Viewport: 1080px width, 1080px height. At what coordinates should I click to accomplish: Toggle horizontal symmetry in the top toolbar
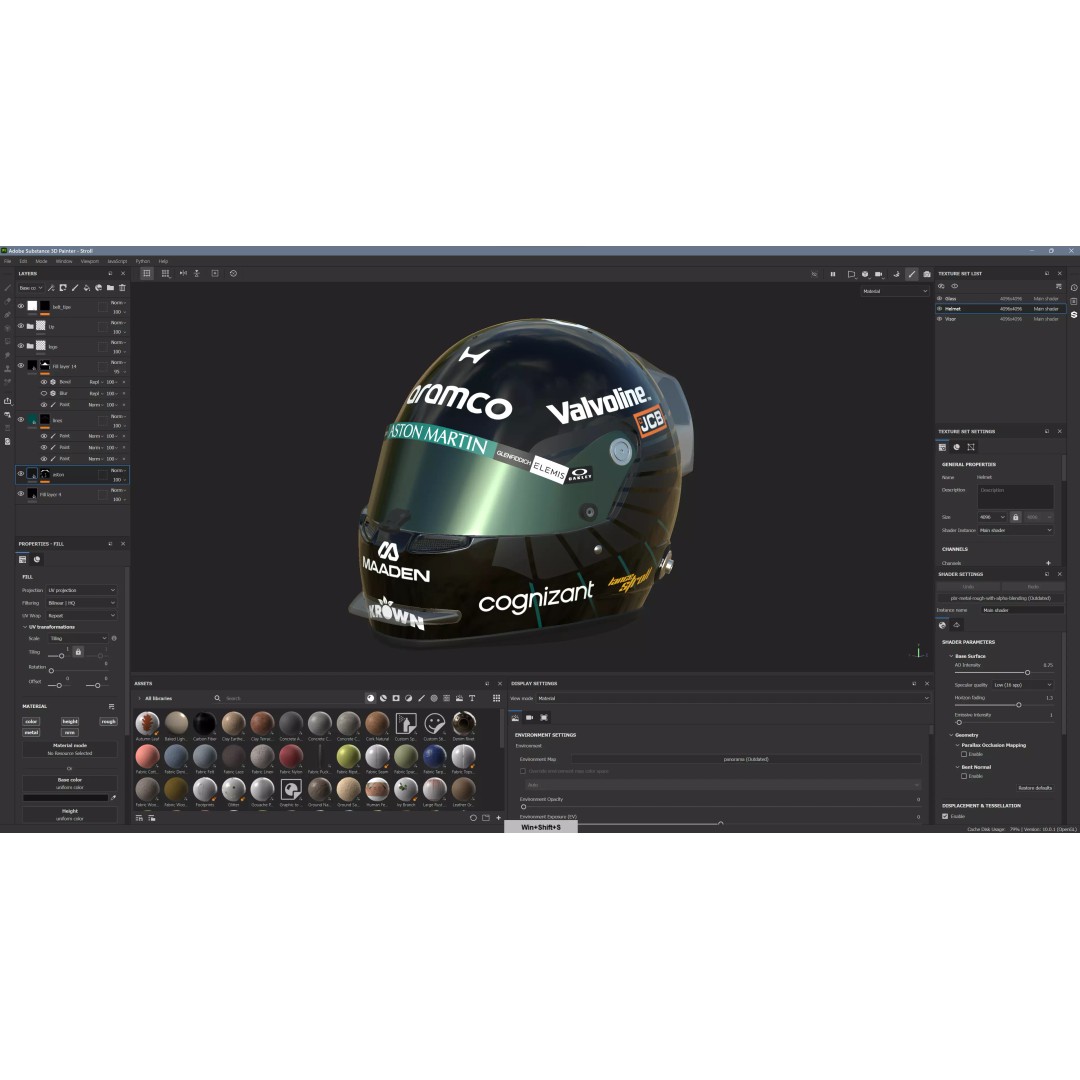(x=183, y=273)
